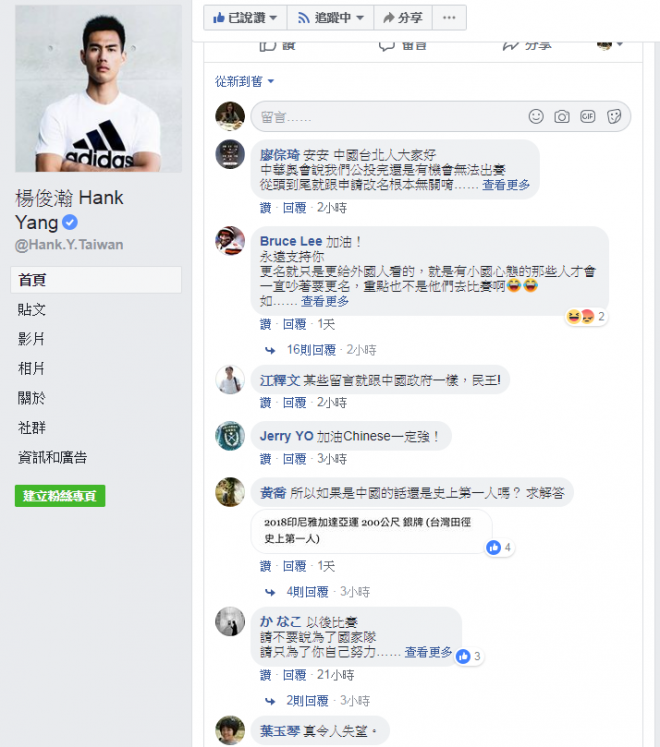Open Hank Yang's adidas profile picture

99,88
